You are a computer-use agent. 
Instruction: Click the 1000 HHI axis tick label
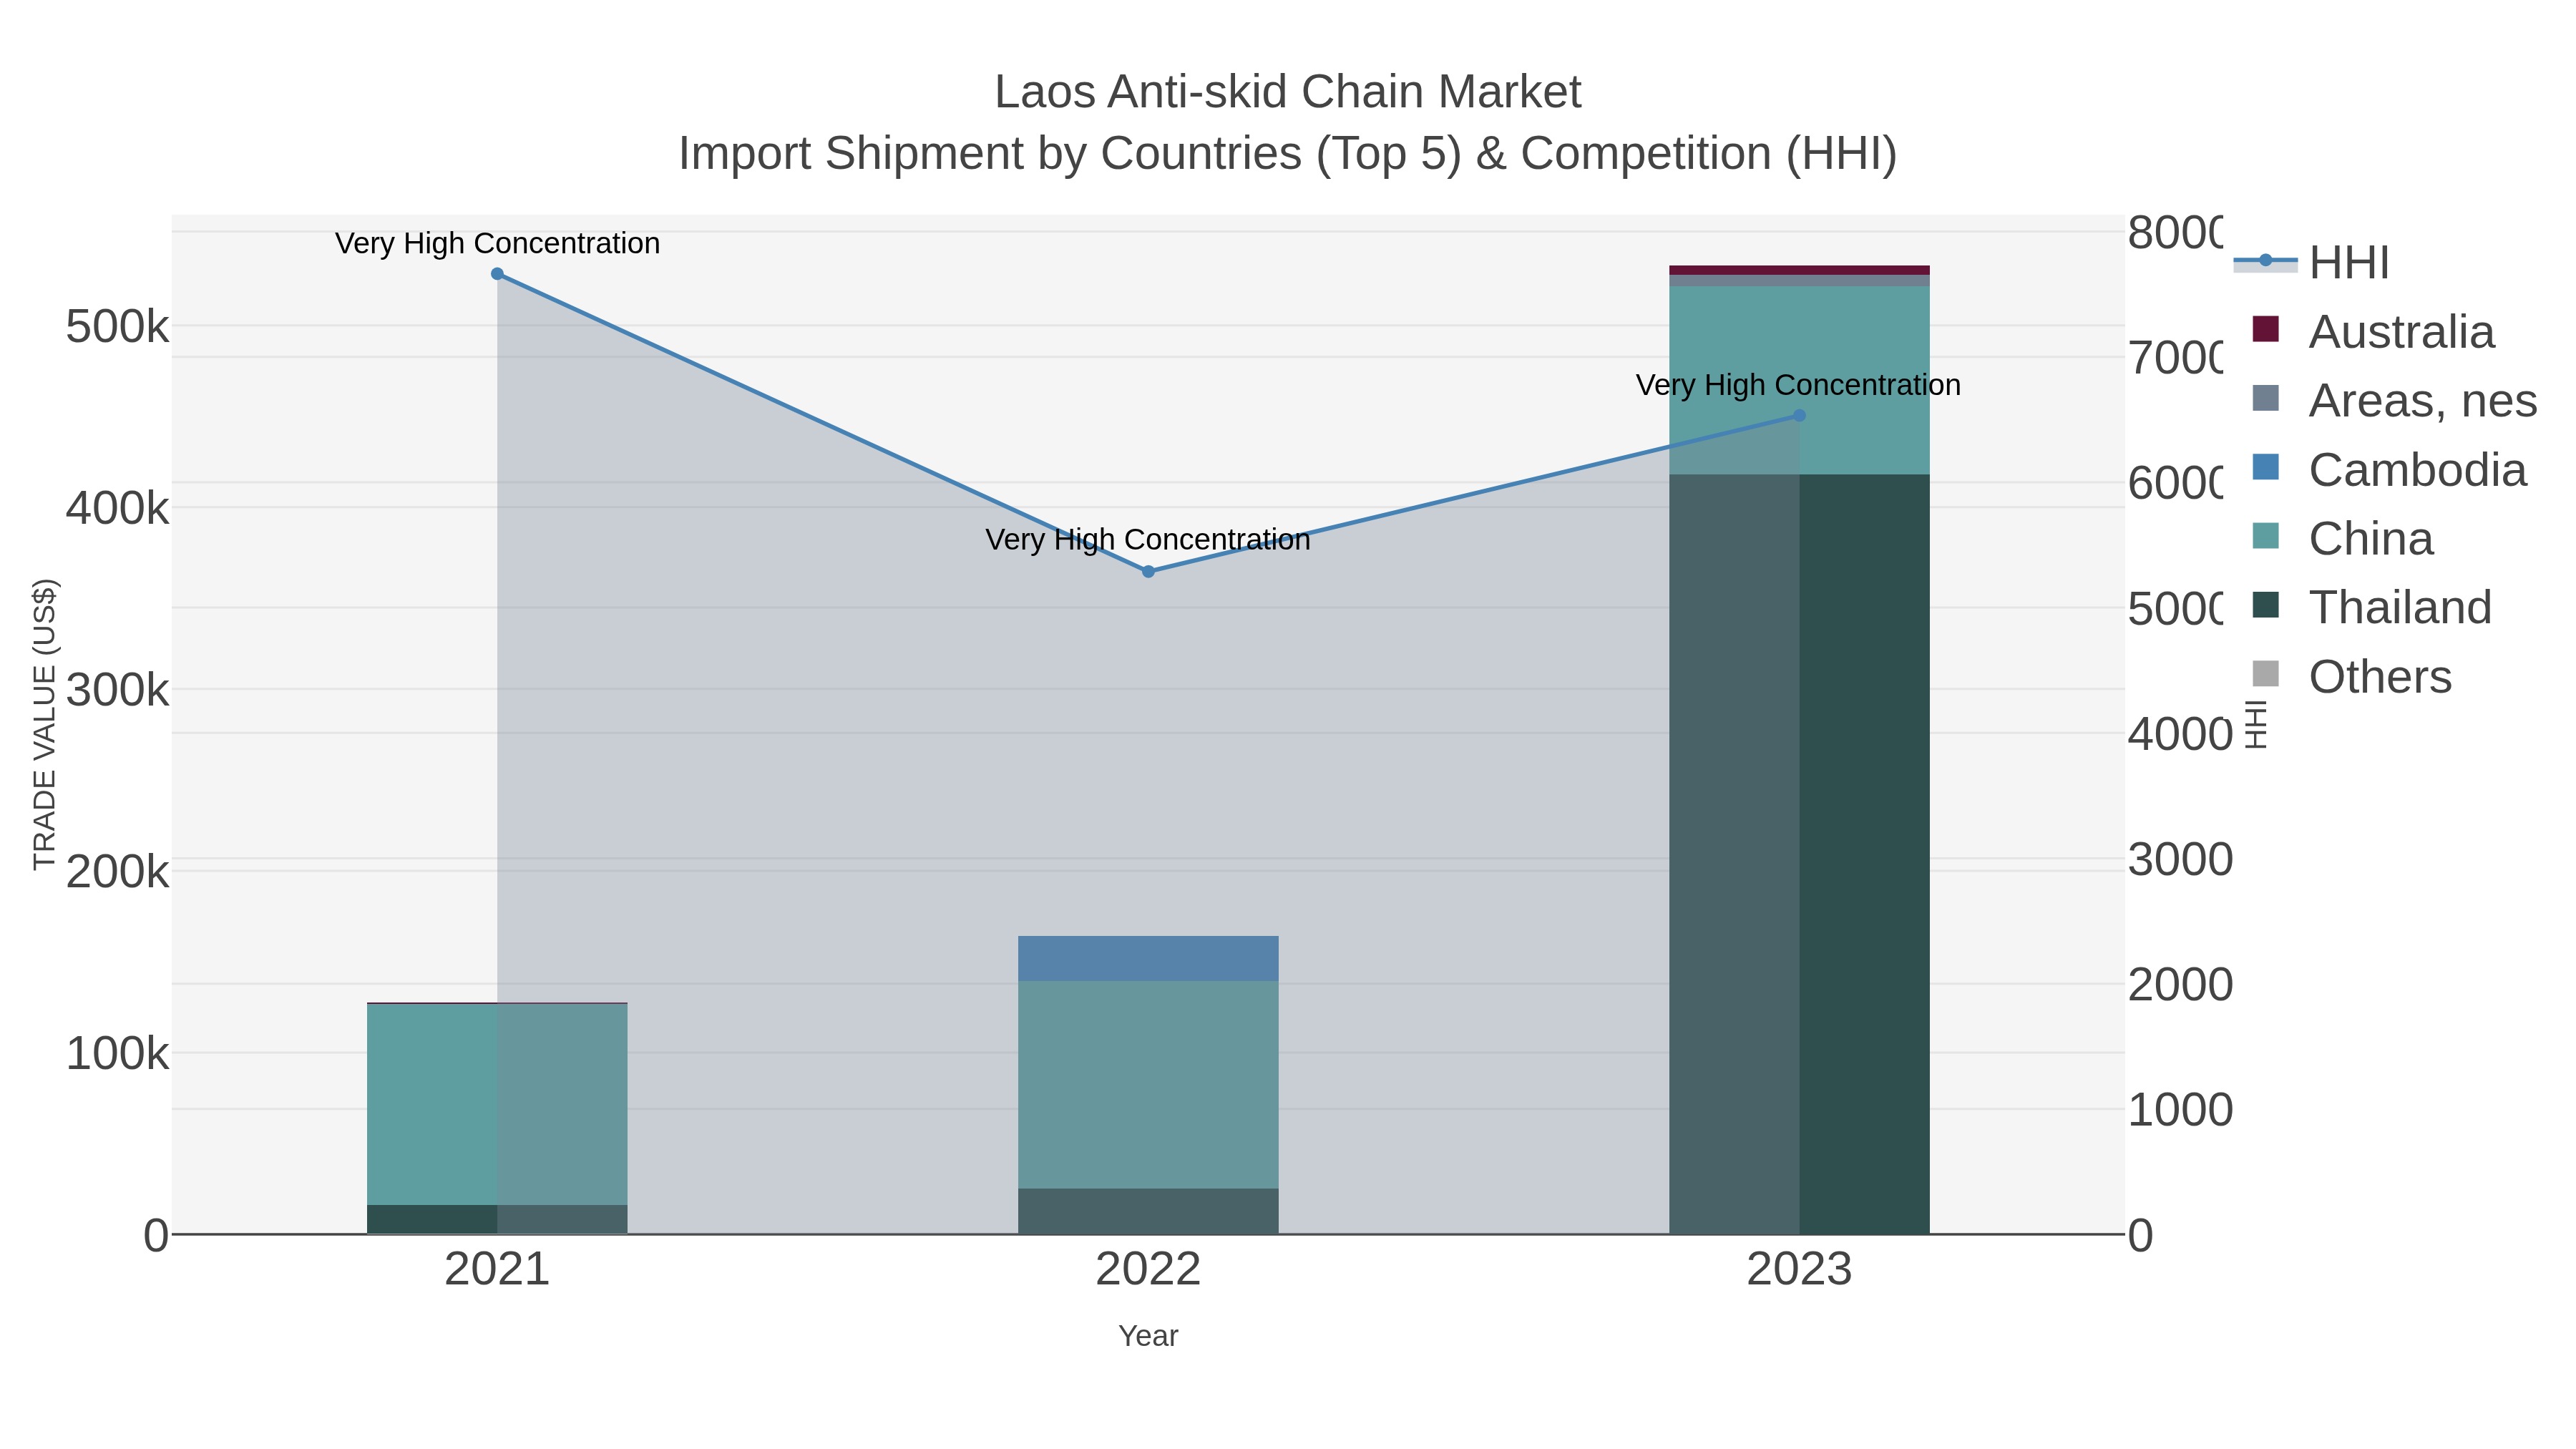[x=2180, y=1110]
